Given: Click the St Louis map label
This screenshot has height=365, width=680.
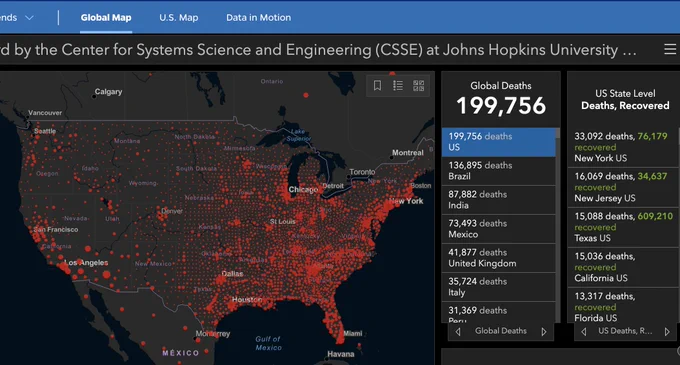Looking at the screenshot, I should (282, 222).
